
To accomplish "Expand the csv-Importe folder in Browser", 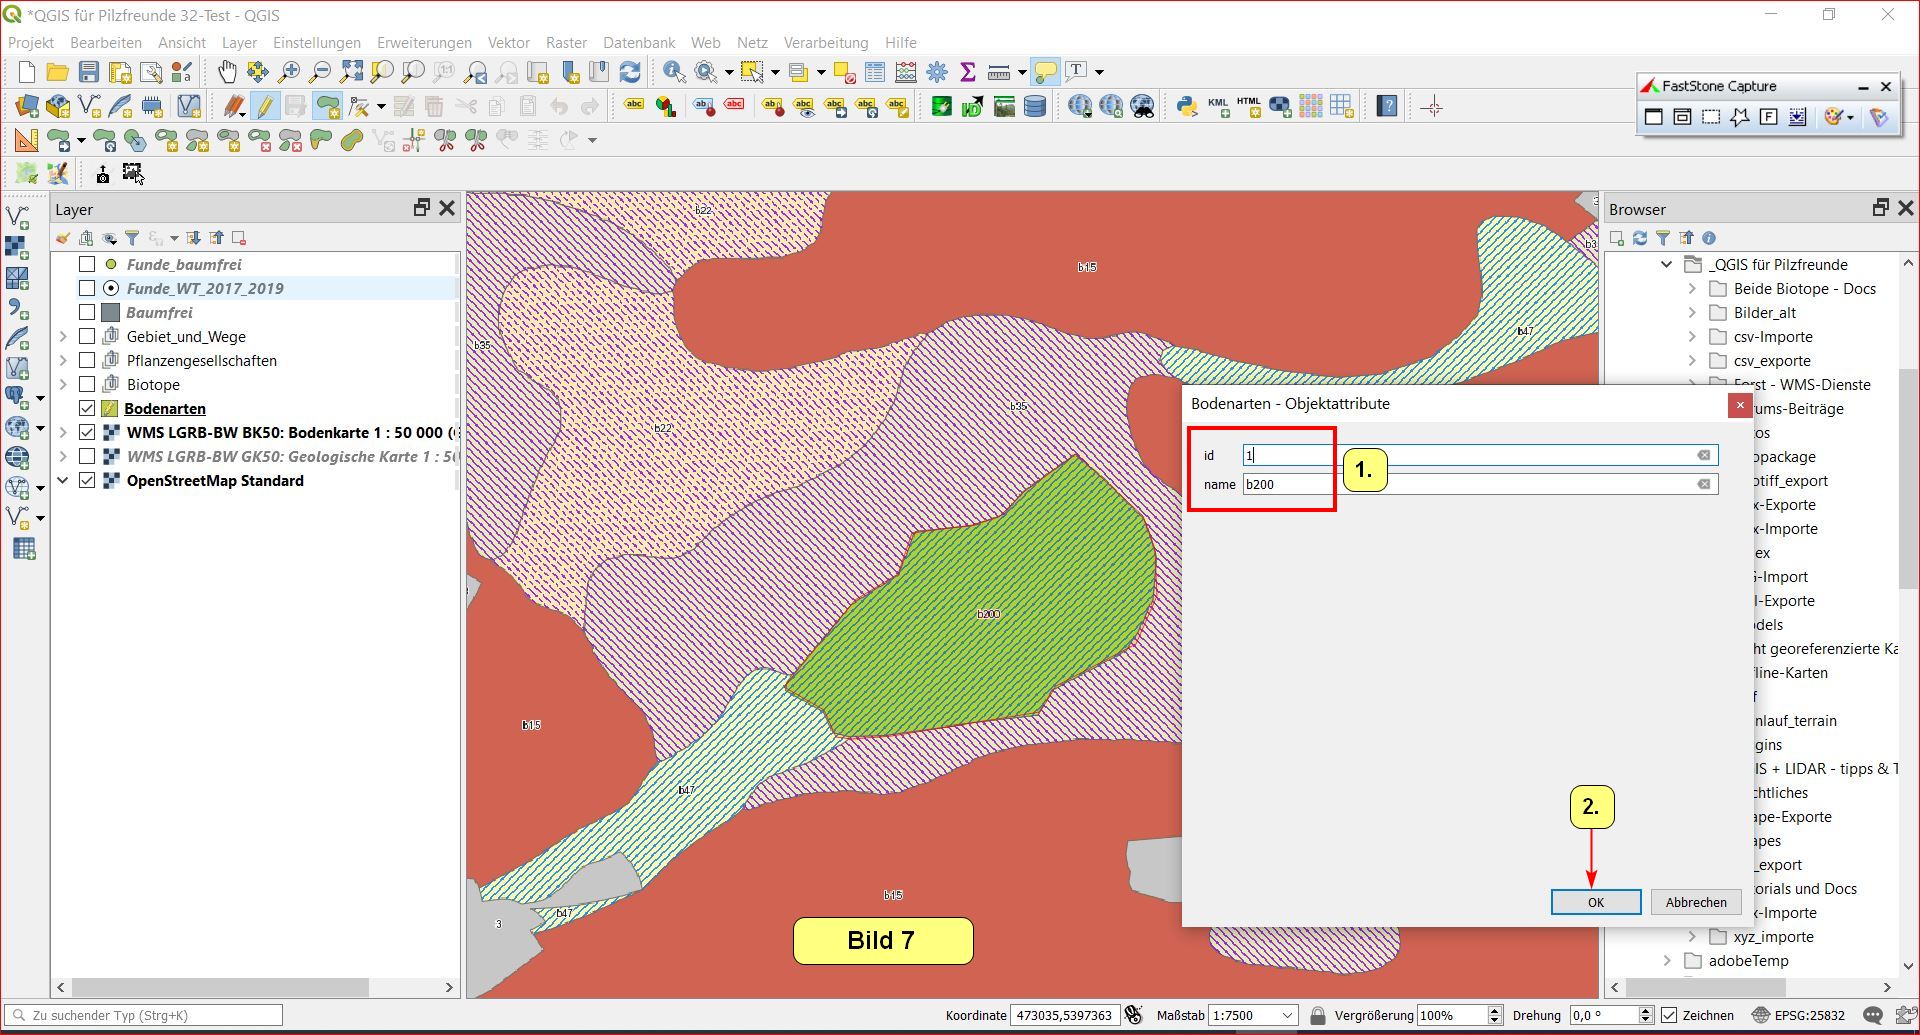I will pos(1692,336).
